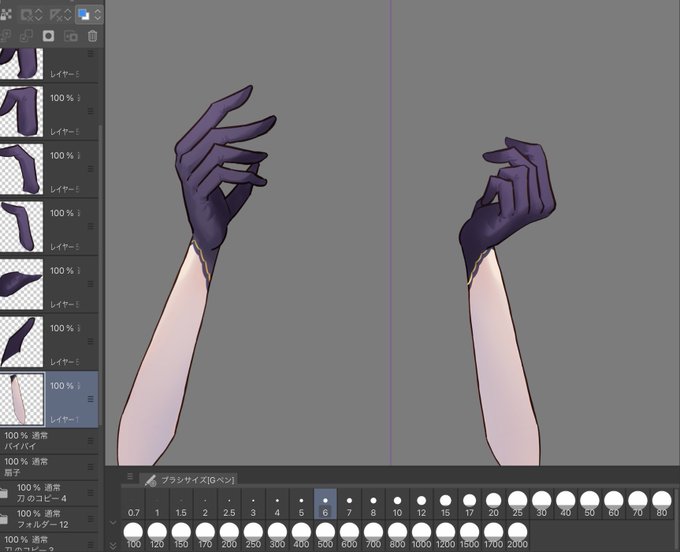Open the brush size panel menu icon
Screen dimensions: 680x552
pyautogui.click(x=130, y=477)
